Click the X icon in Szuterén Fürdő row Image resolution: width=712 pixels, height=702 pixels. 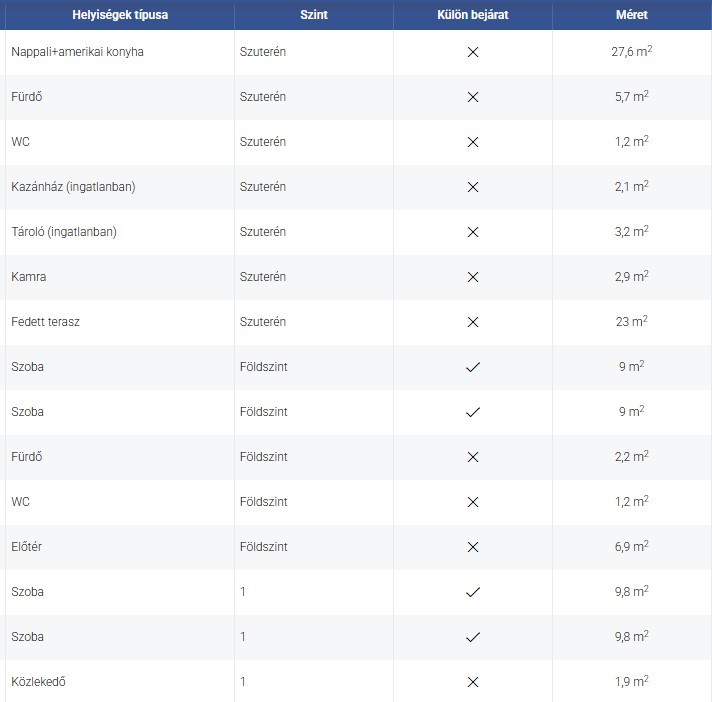click(x=473, y=97)
